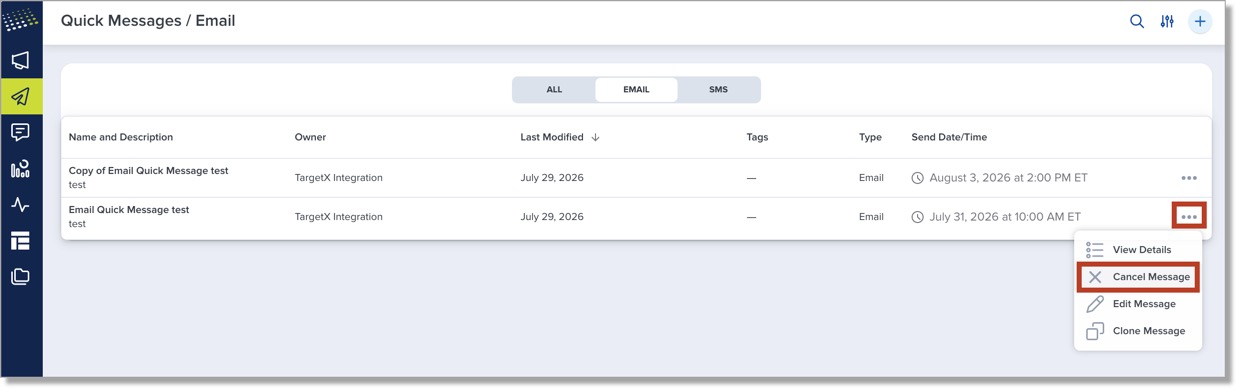Open the filter sliders icon
Viewport: 1236px width, 388px height.
pyautogui.click(x=1167, y=21)
